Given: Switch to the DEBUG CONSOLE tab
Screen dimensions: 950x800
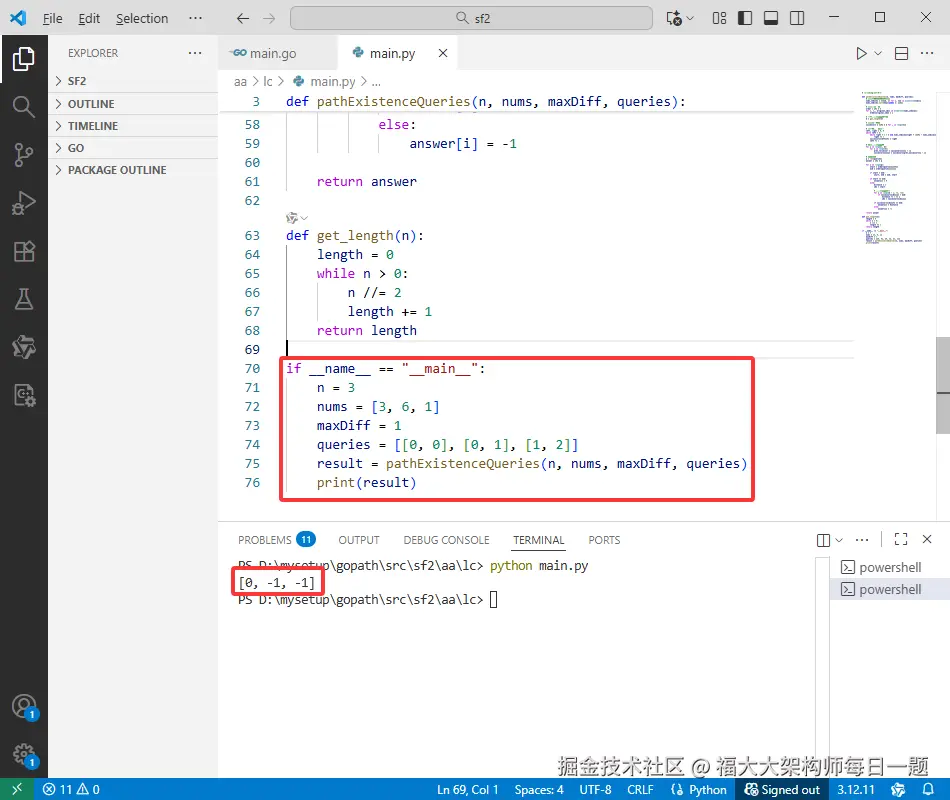Looking at the screenshot, I should click(x=446, y=539).
